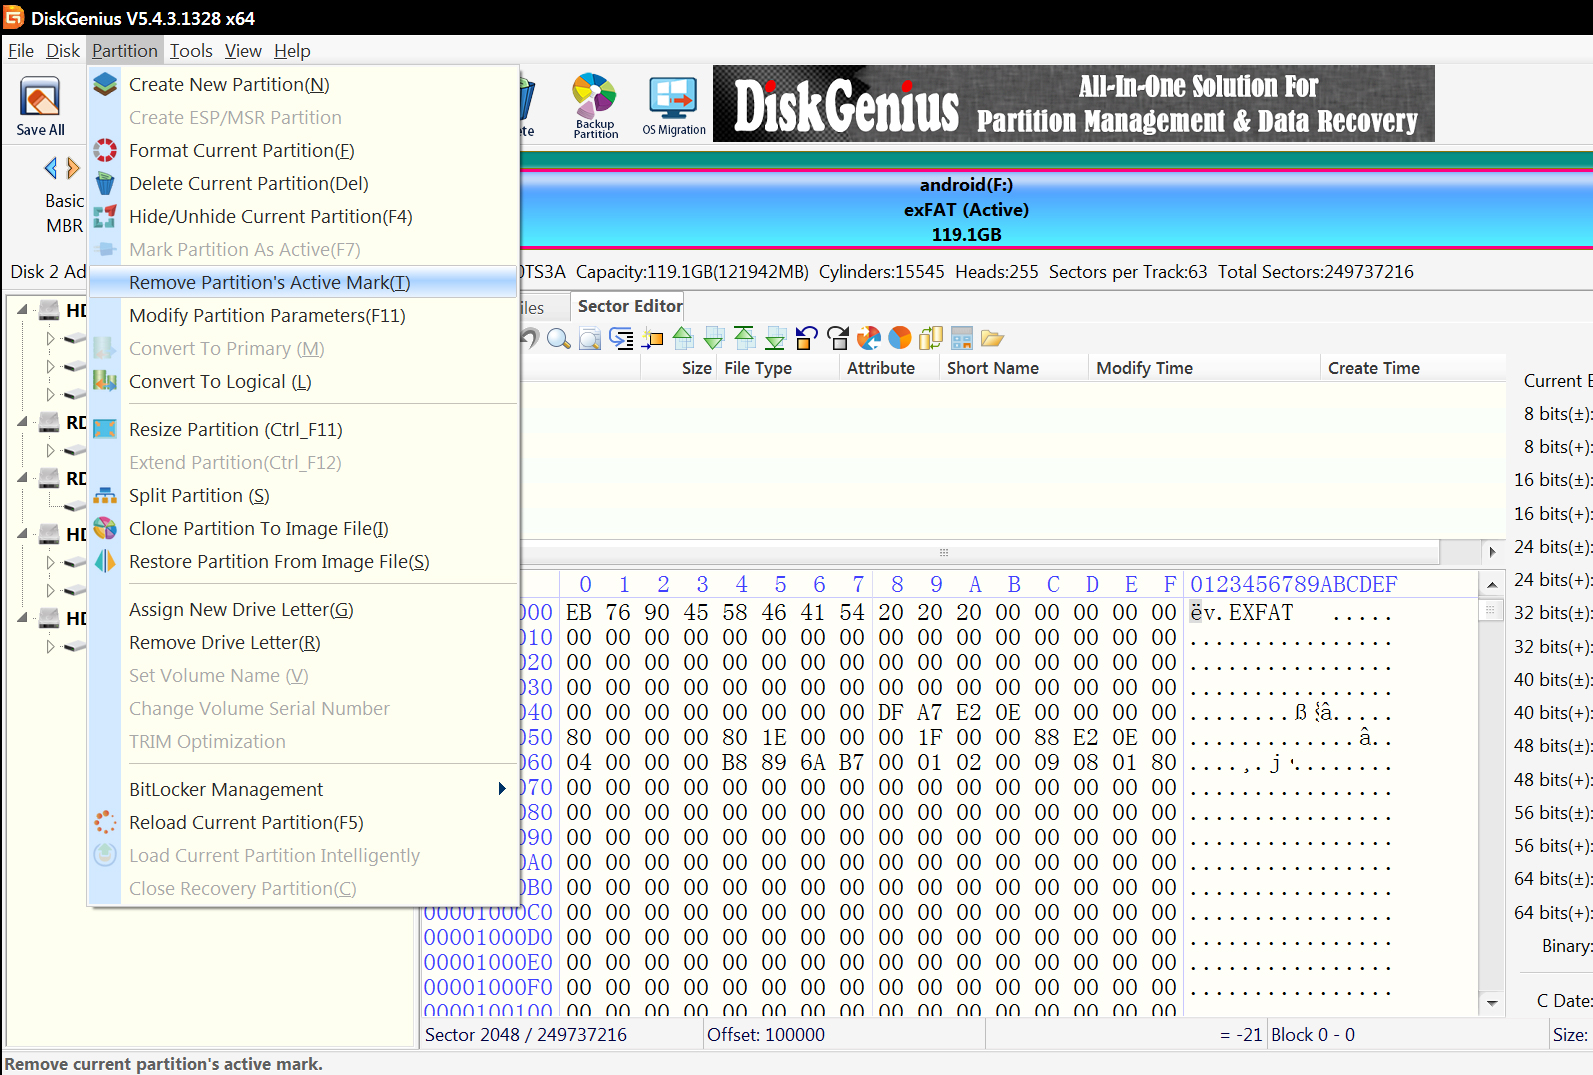The image size is (1593, 1075).
Task: Click the Save All toolbar icon
Action: tap(40, 106)
